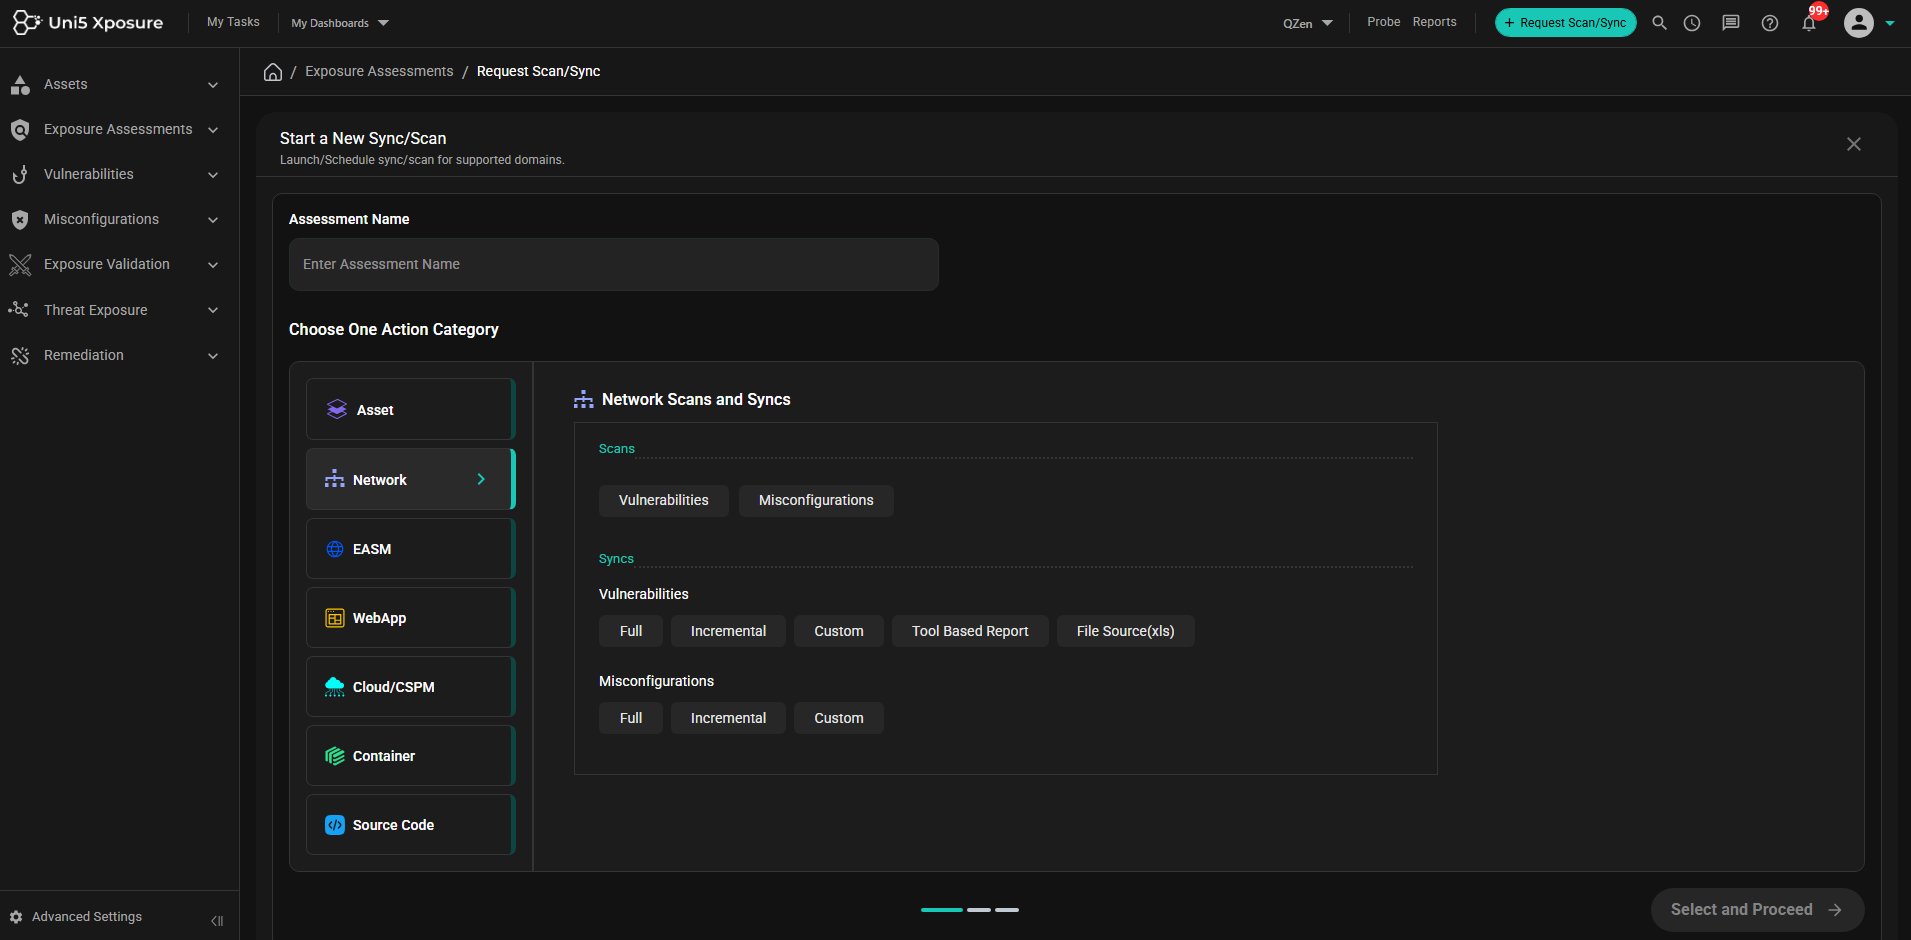
Task: Collapse the sidebar with the arrow icon
Action: click(217, 921)
